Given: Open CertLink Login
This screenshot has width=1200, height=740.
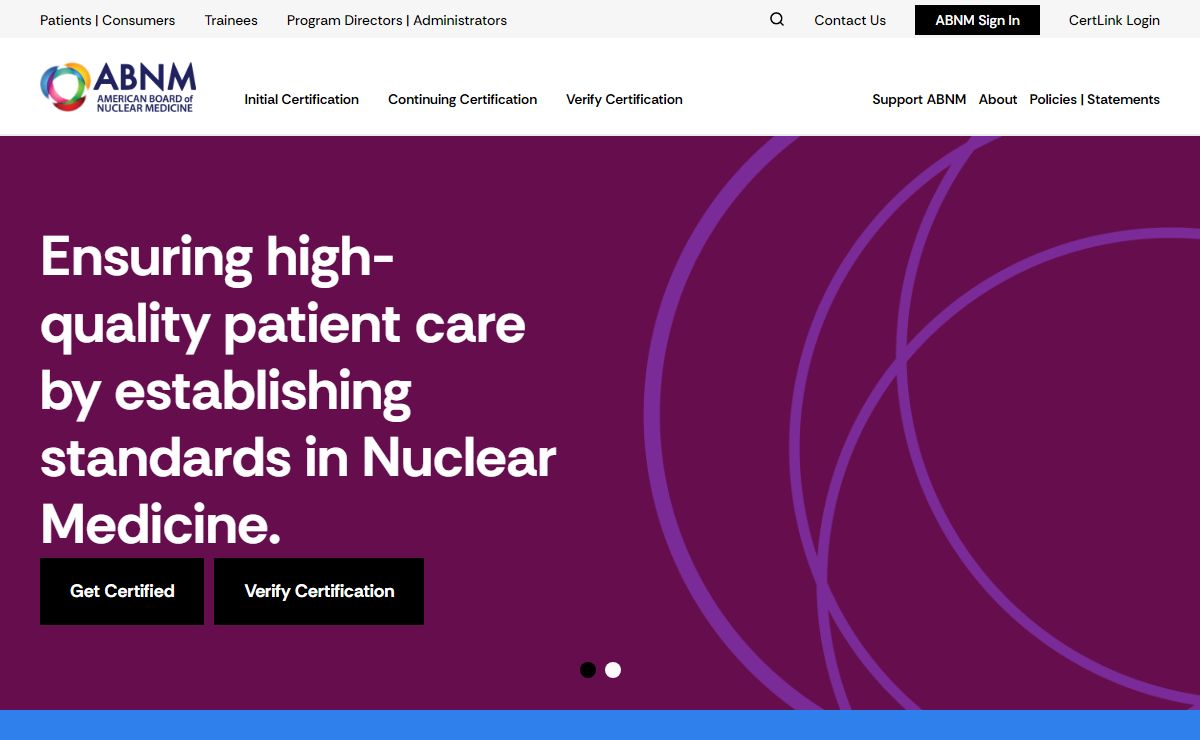Looking at the screenshot, I should [1114, 20].
